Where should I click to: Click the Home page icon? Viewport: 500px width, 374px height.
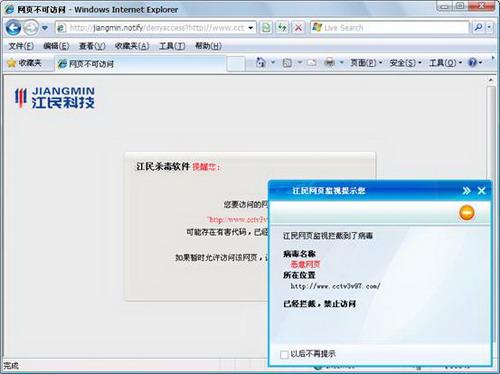coord(261,63)
